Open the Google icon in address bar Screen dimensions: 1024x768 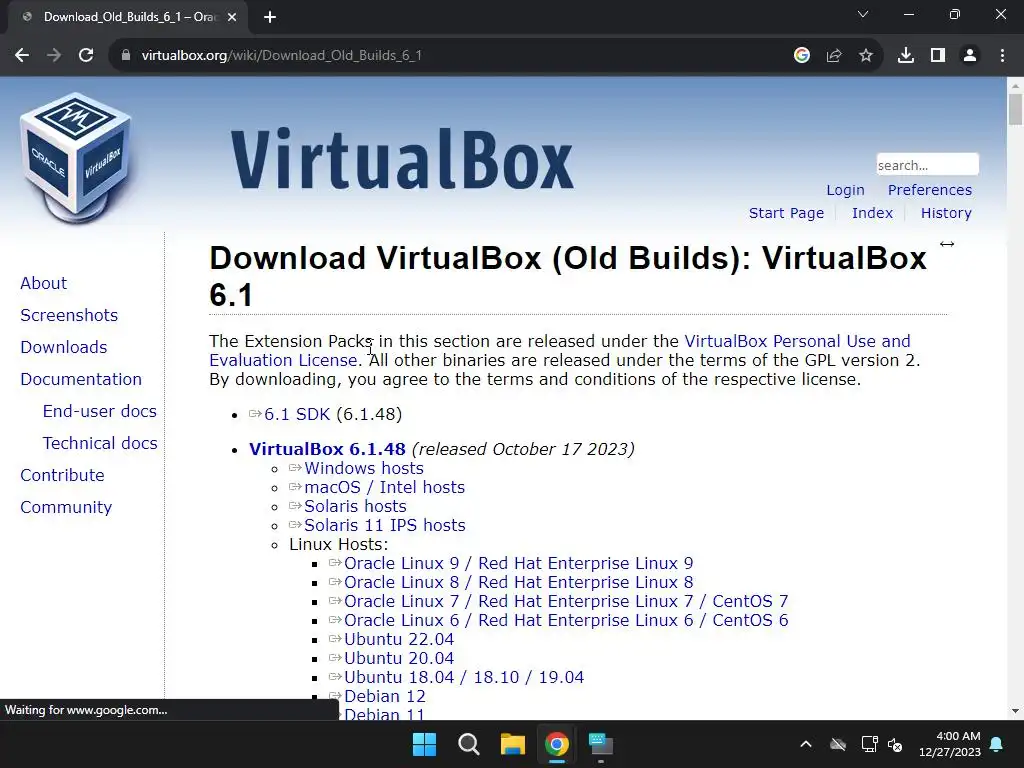pyautogui.click(x=802, y=56)
